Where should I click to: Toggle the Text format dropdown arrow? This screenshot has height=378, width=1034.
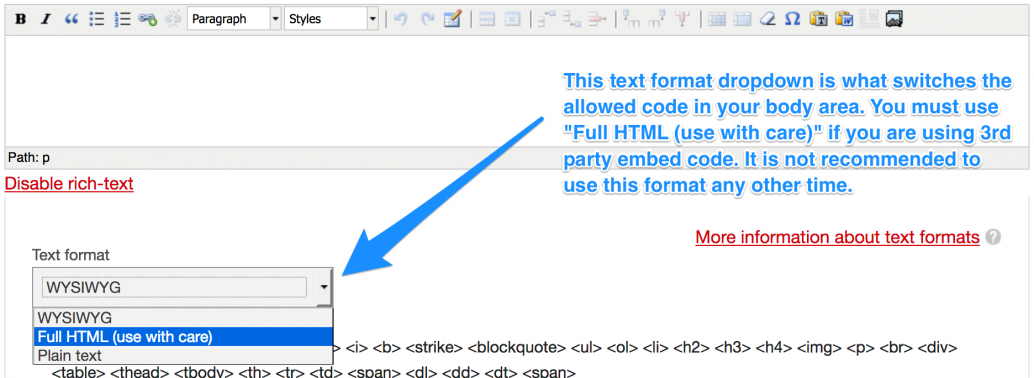tap(323, 287)
